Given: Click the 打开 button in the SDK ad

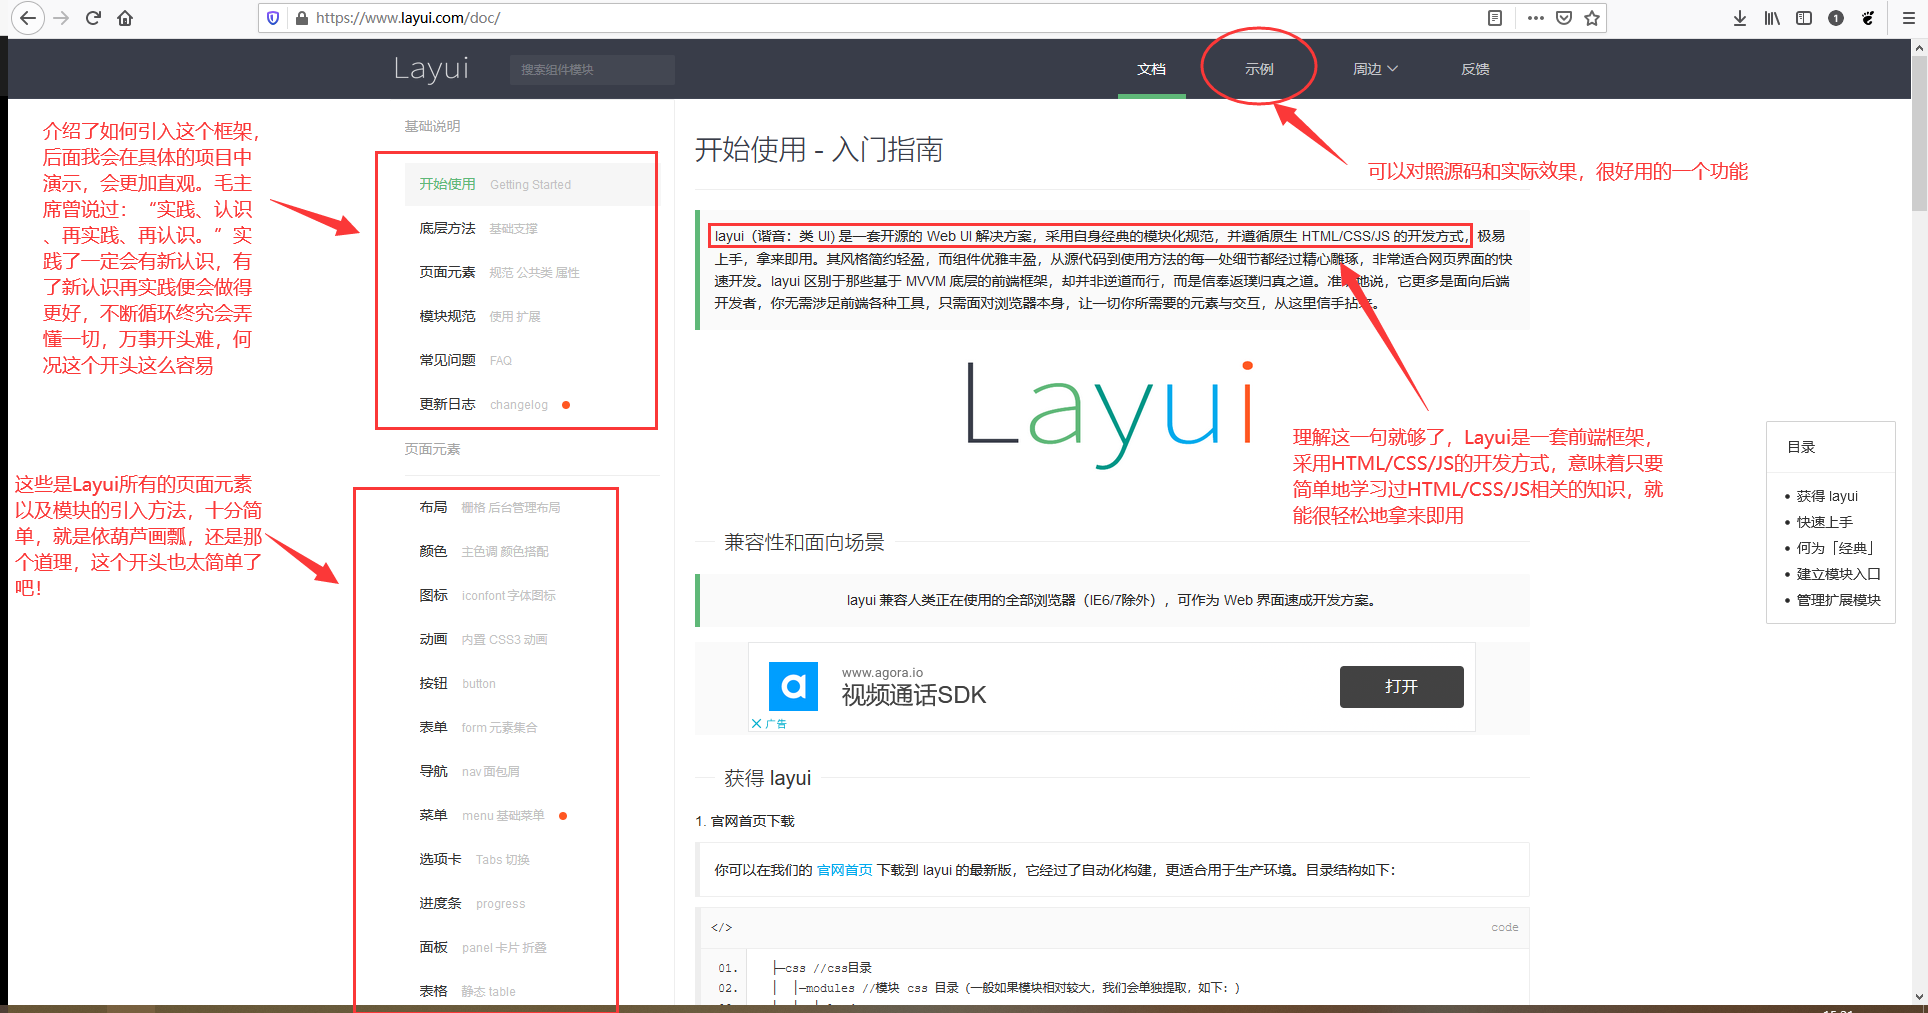Looking at the screenshot, I should point(1401,687).
